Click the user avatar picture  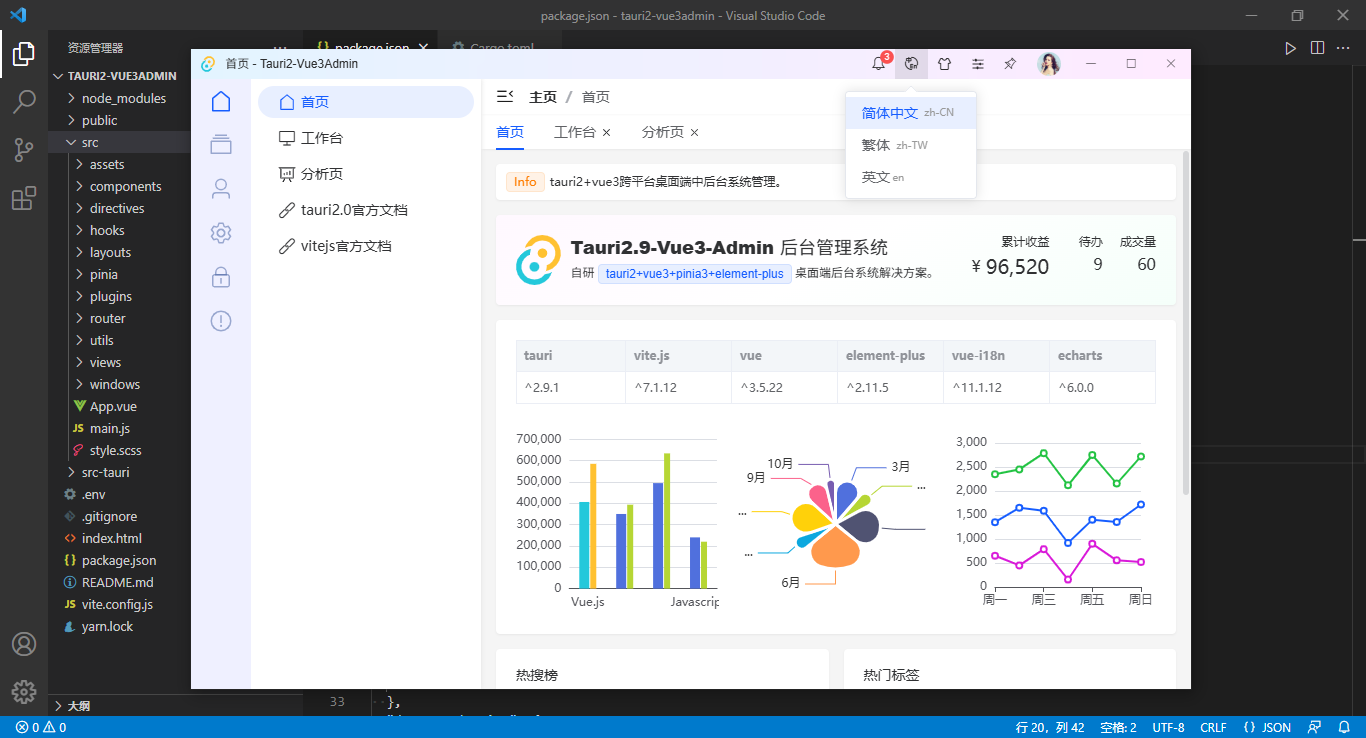tap(1049, 63)
